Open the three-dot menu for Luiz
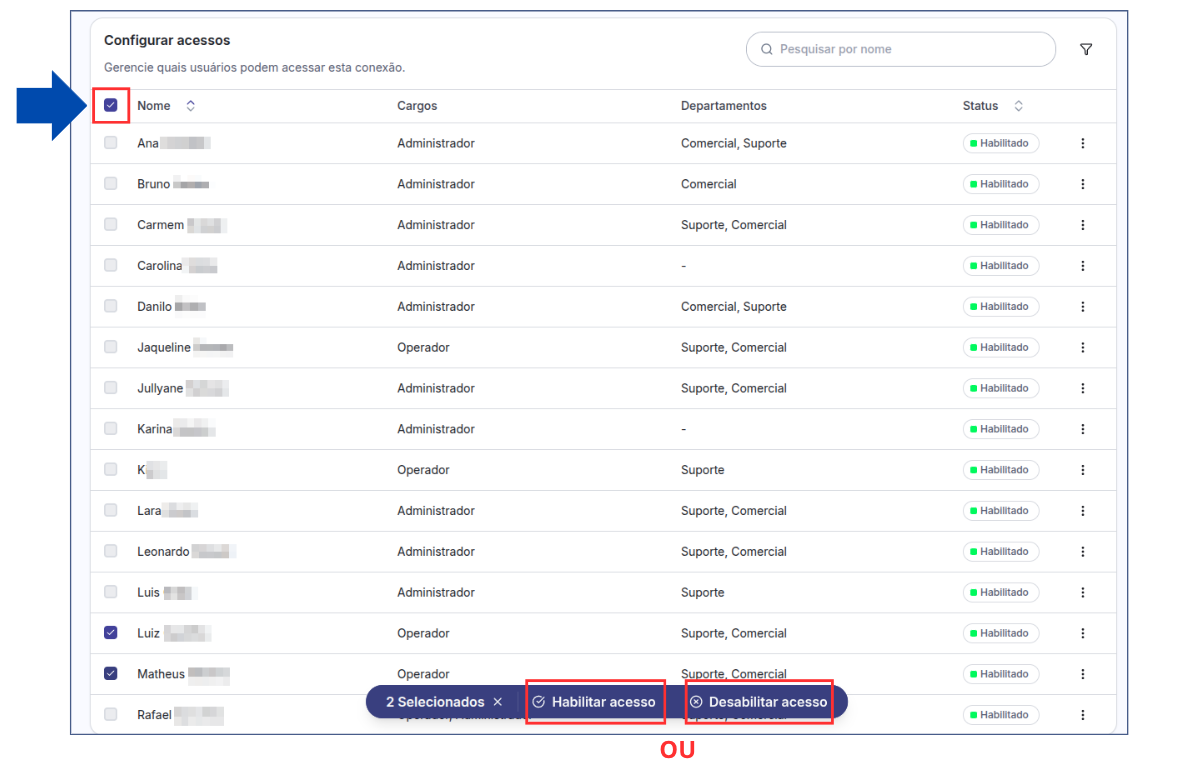Viewport: 1200px width, 765px height. click(1082, 633)
